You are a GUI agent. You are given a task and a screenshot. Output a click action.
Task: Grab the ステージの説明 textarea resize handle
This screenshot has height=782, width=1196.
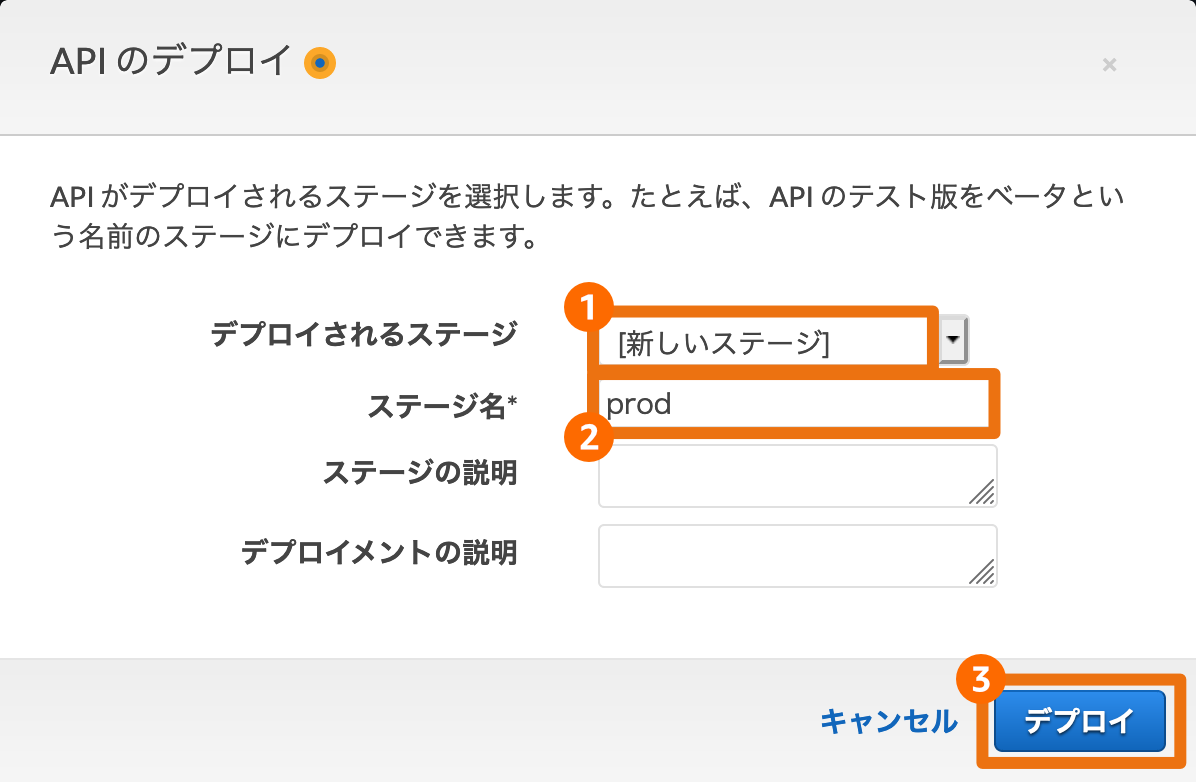click(982, 492)
